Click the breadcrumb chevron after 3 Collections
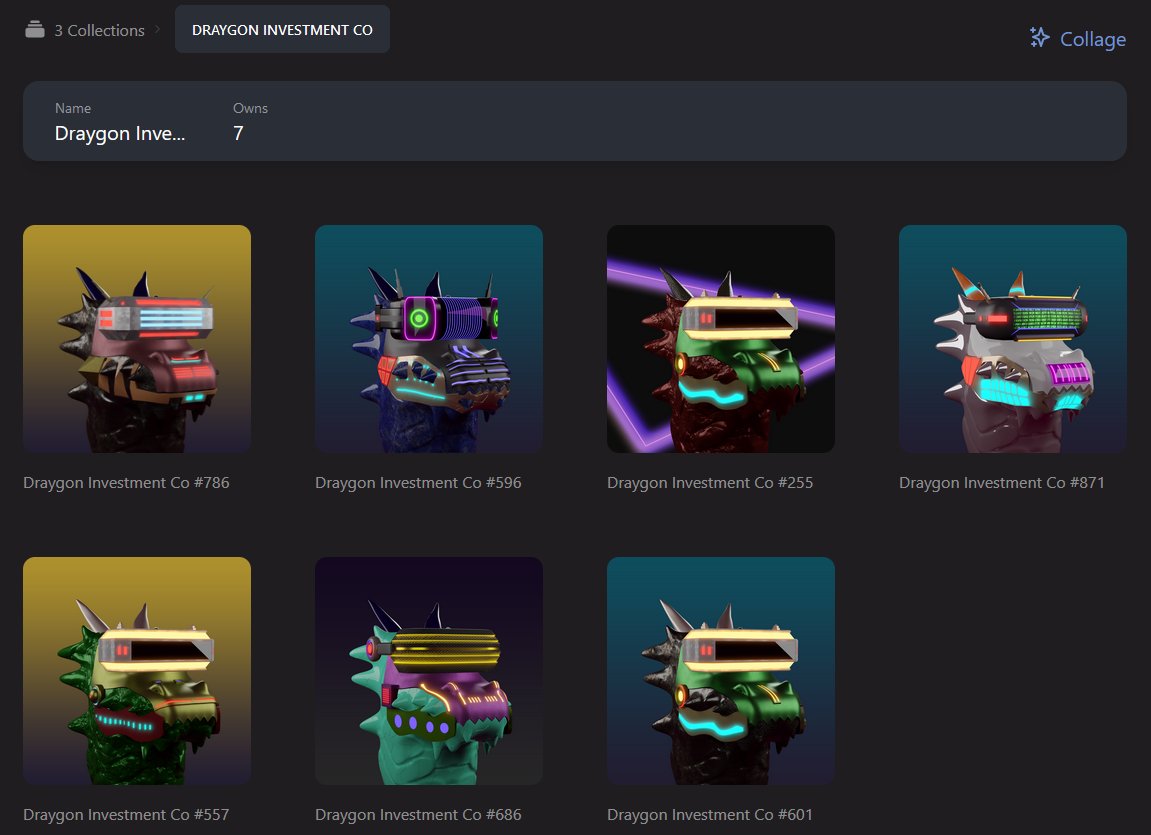 click(x=157, y=29)
